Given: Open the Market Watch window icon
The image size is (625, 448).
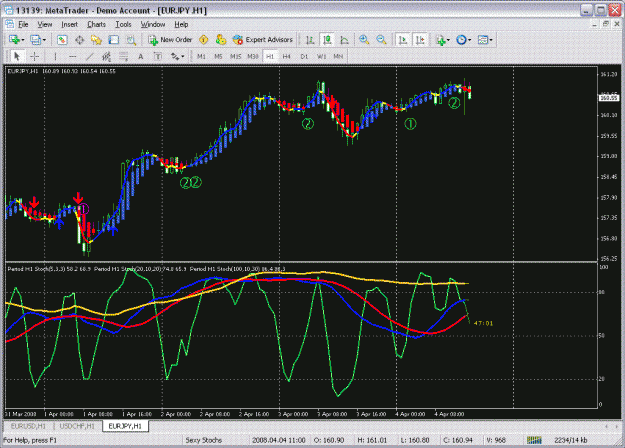Looking at the screenshot, I should (62, 40).
